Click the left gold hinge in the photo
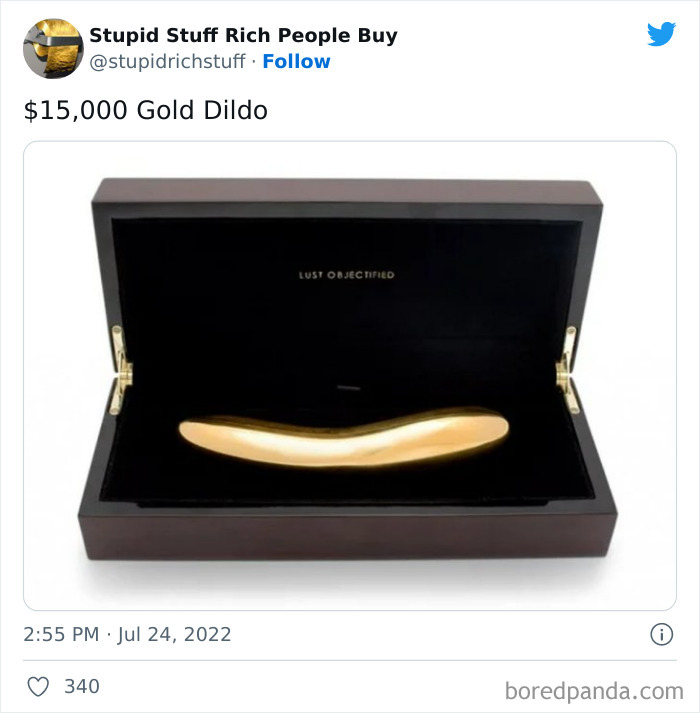 coord(121,370)
